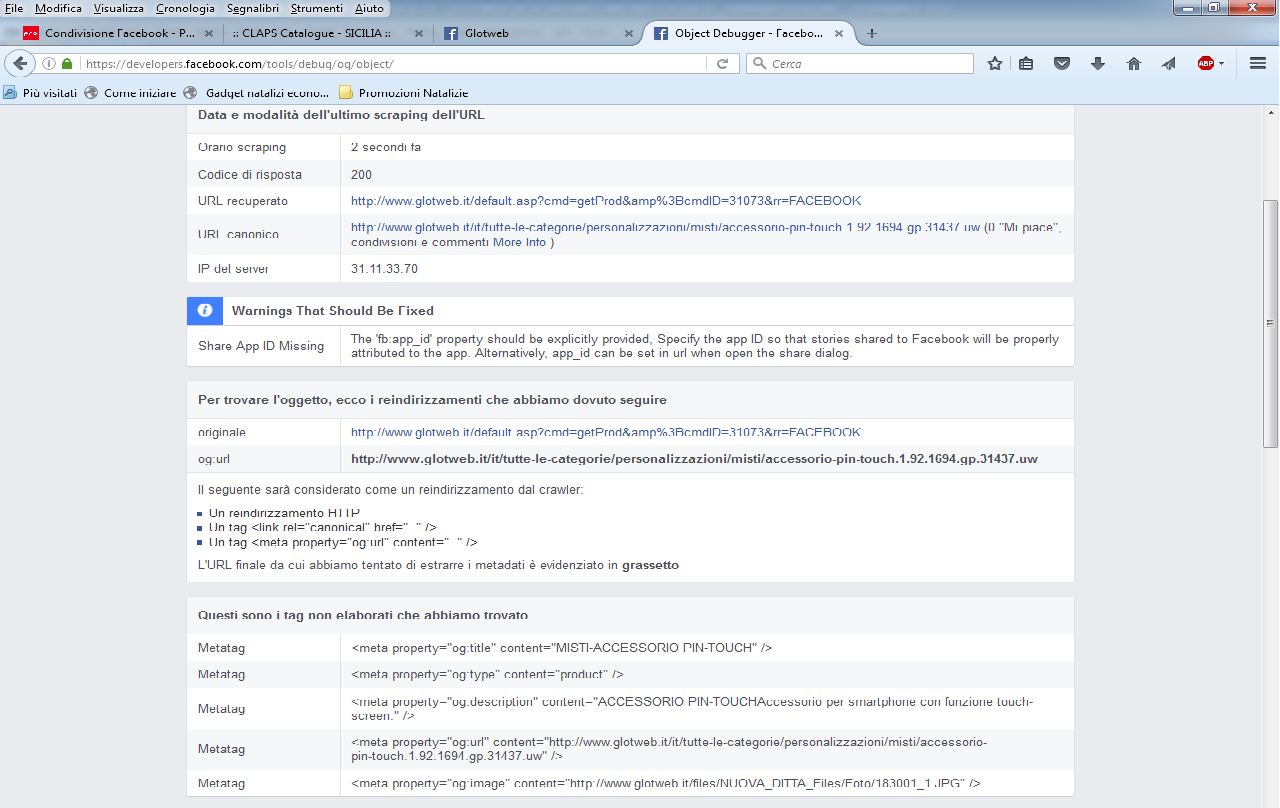Click the browser back arrow button
The width and height of the screenshot is (1280, 808).
pos(19,63)
